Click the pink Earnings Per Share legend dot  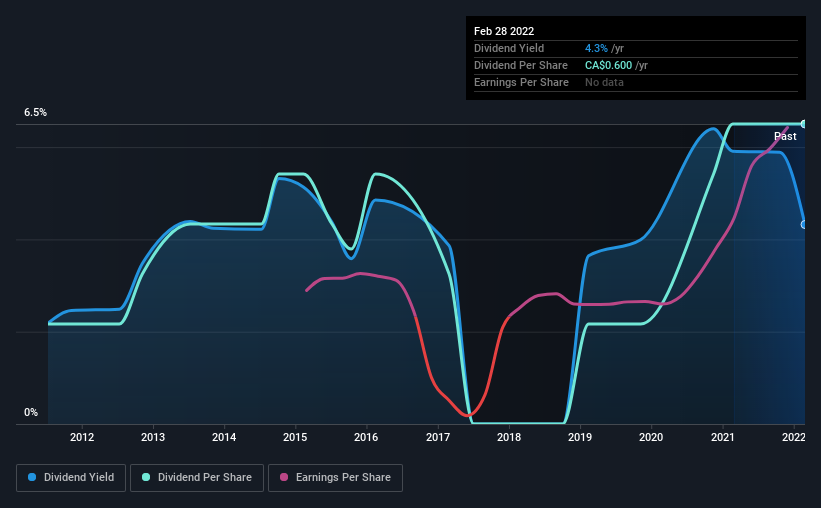(284, 477)
